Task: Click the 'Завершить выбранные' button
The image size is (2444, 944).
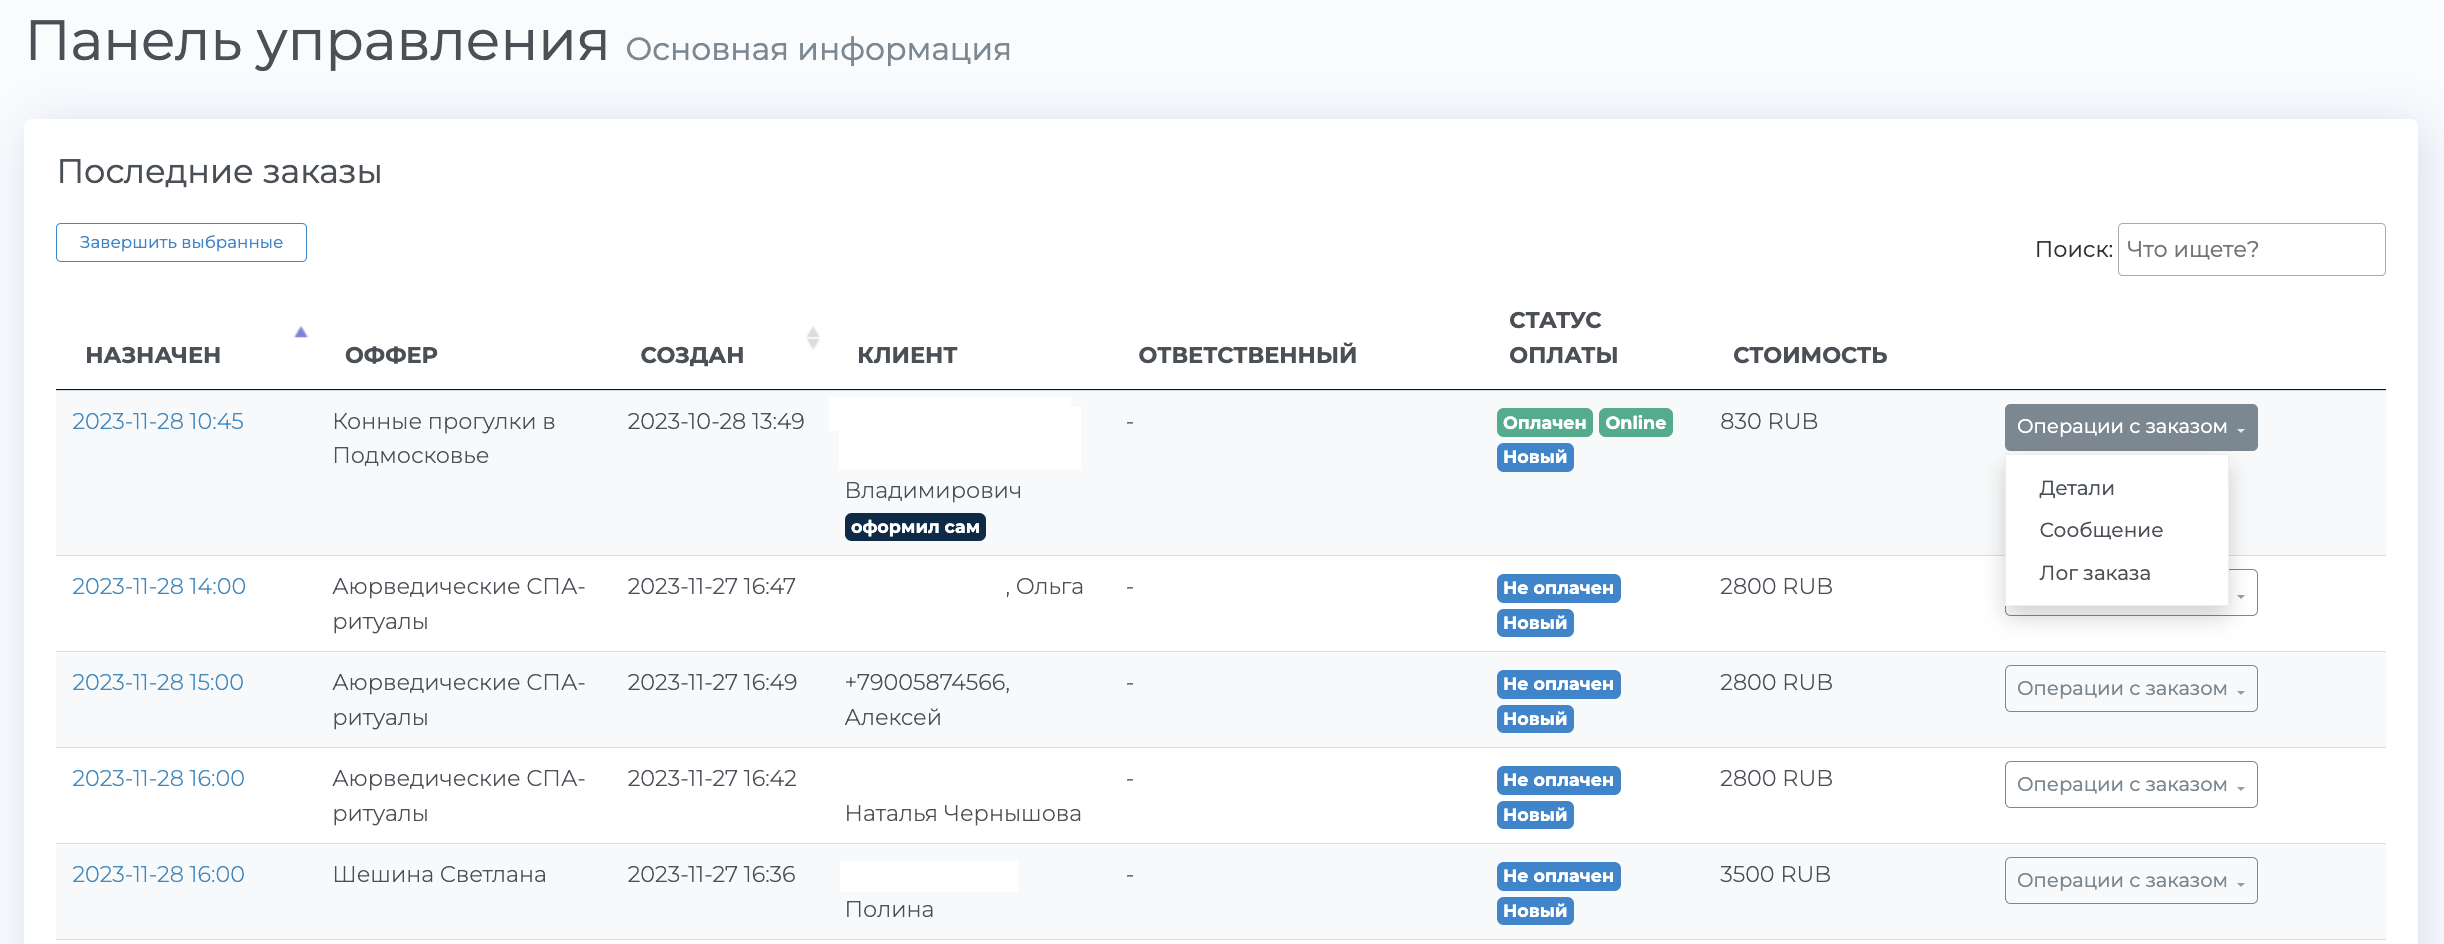Action: [x=181, y=243]
